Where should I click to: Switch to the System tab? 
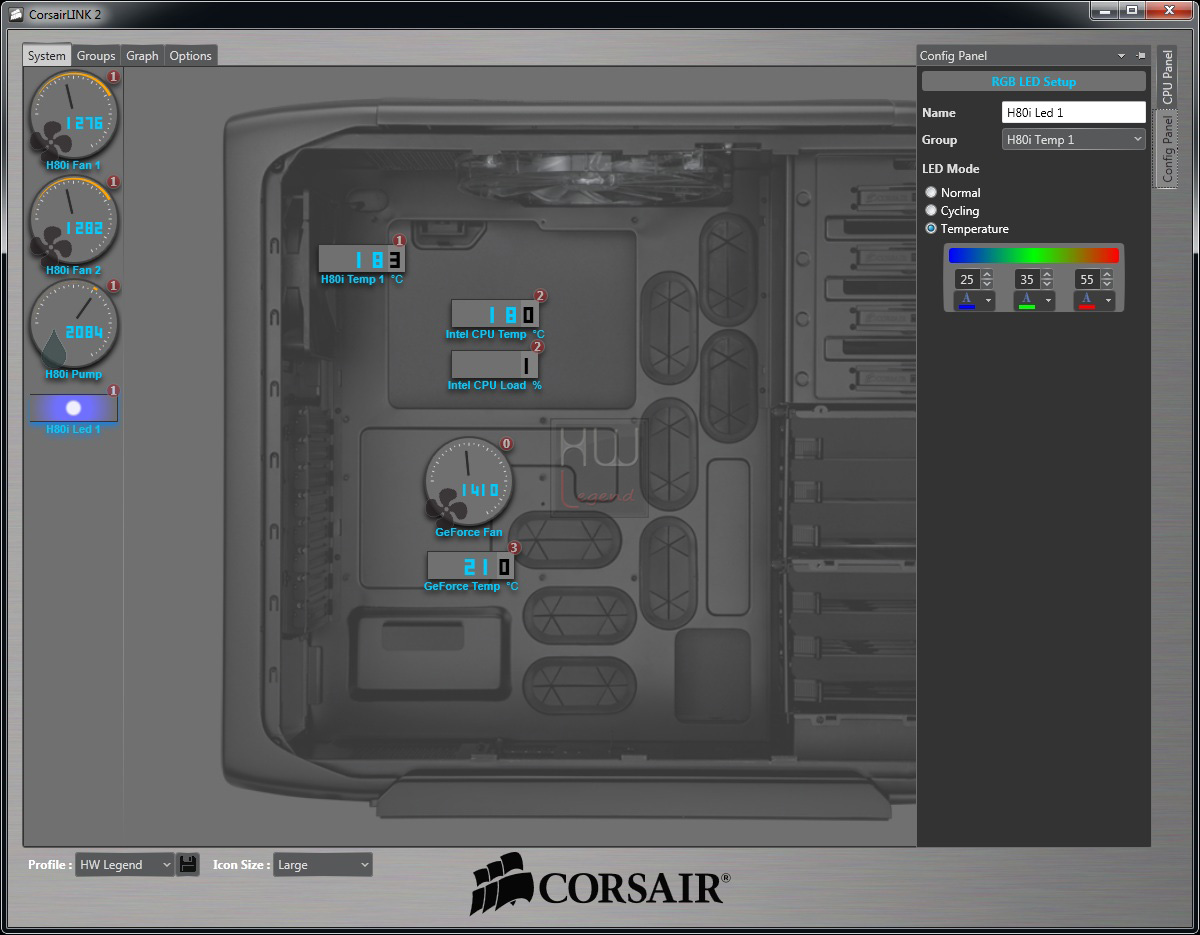click(47, 56)
